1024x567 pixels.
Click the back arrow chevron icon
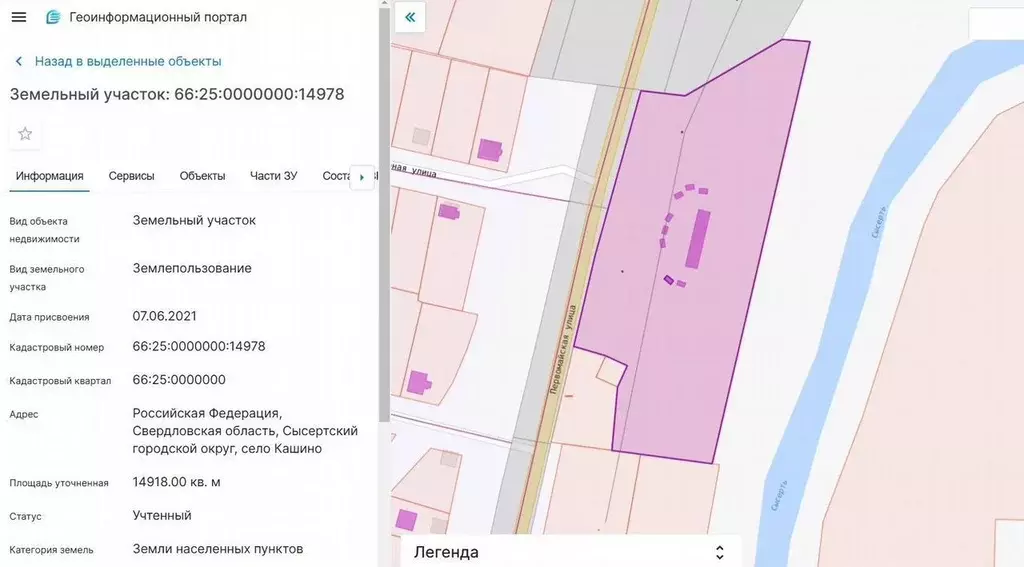coord(19,61)
